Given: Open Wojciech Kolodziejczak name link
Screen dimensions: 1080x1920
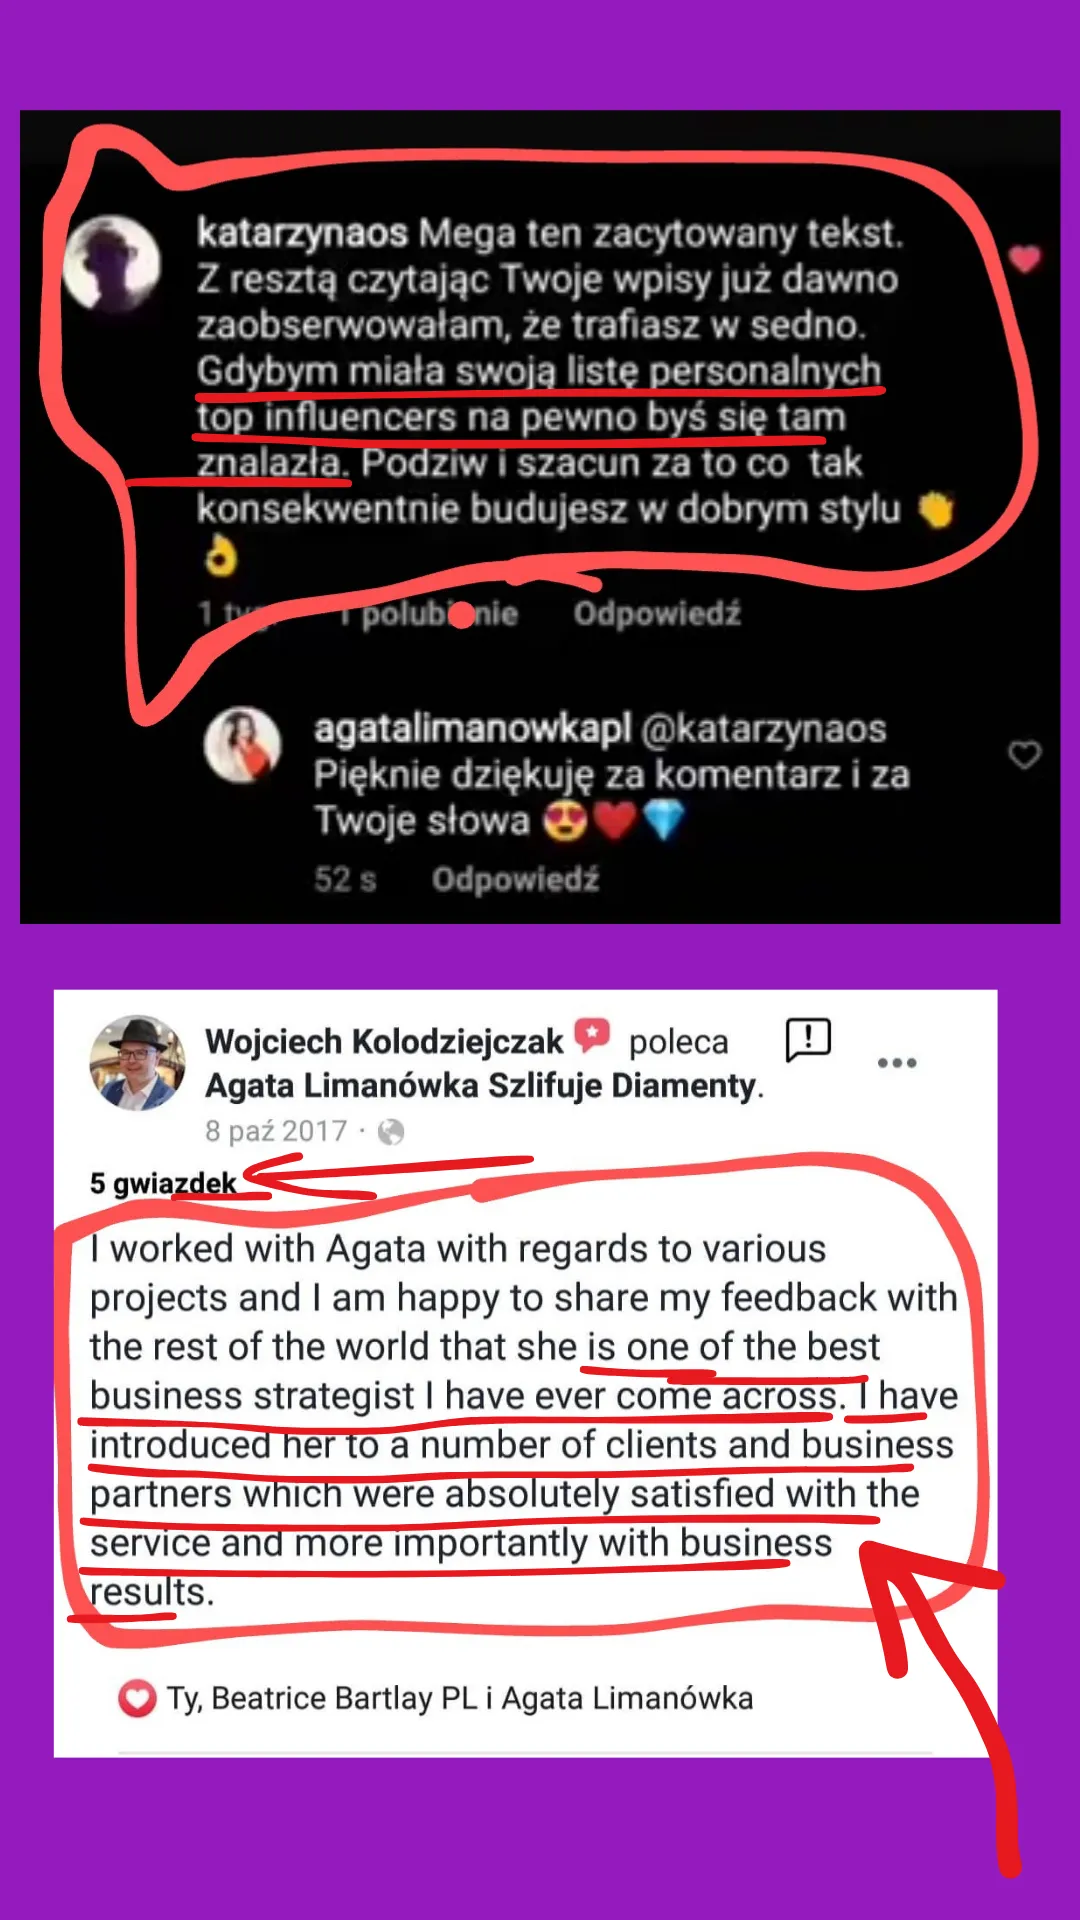Looking at the screenshot, I should tap(384, 1042).
